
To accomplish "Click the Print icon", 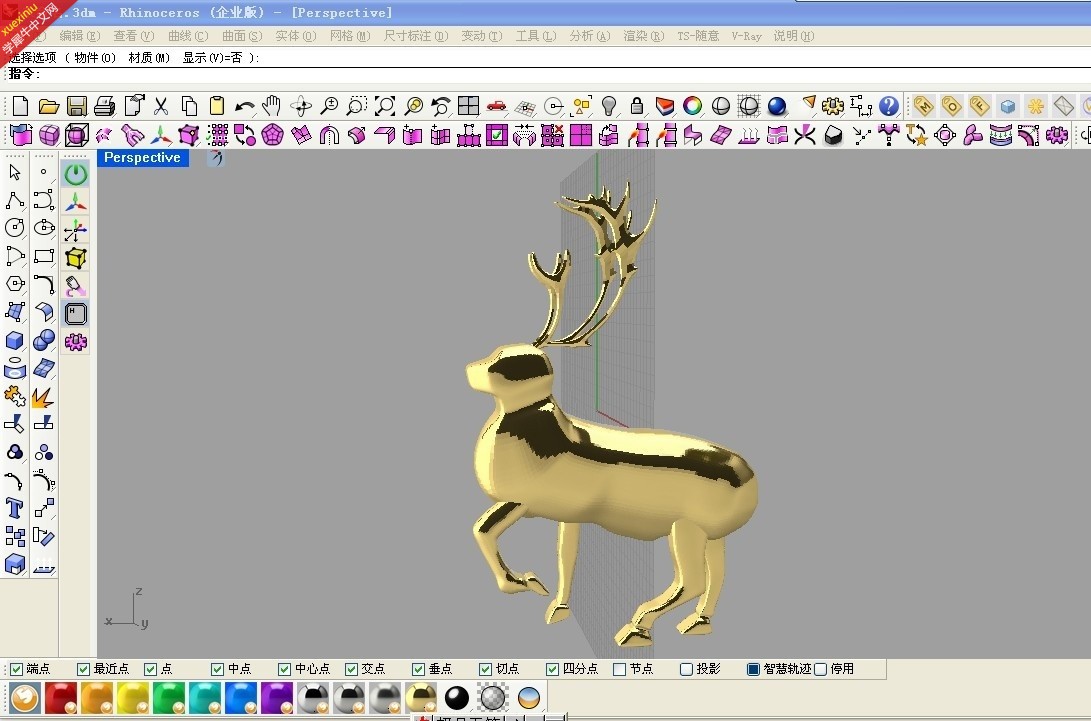I will coord(104,106).
